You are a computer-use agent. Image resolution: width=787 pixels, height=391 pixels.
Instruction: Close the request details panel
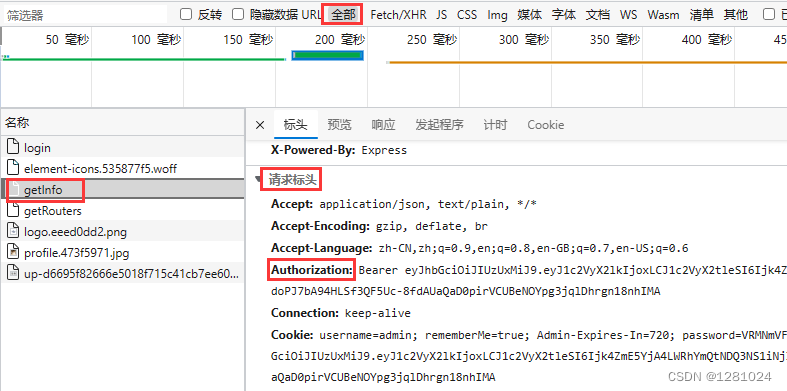click(x=260, y=125)
